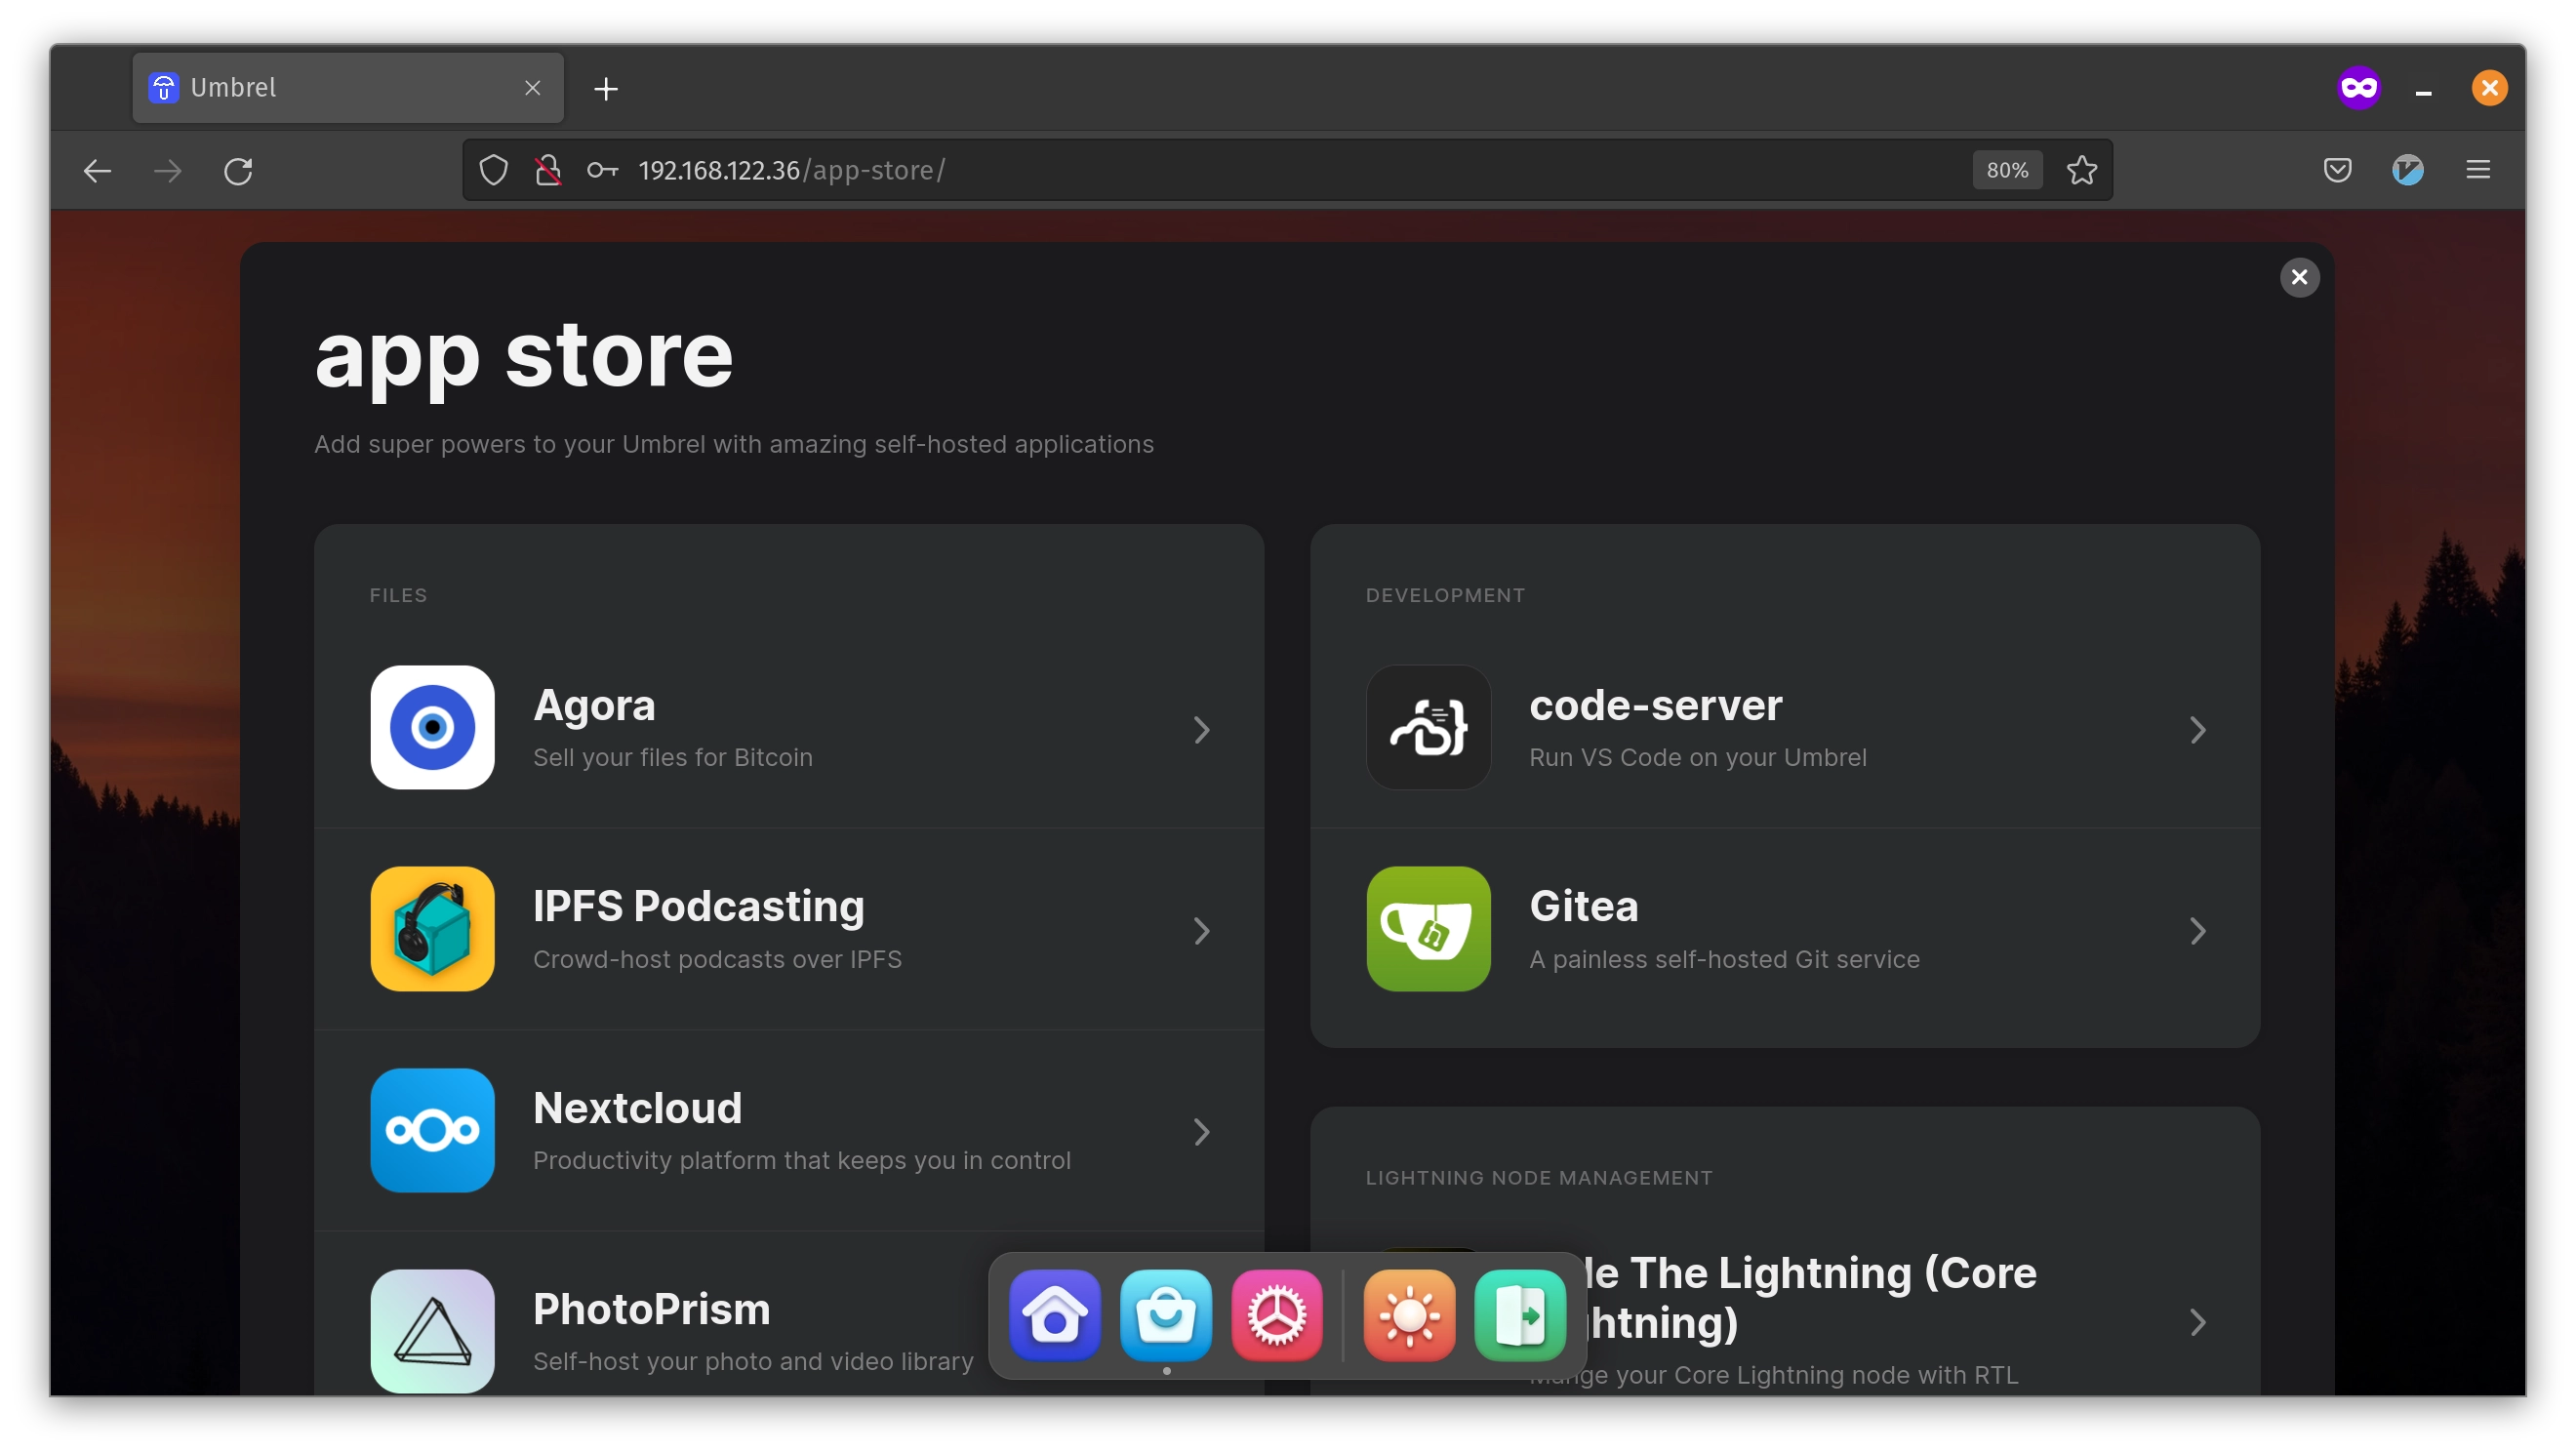Screen dimensions: 2576x1452
Task: Expand the Nextcloud row chevron
Action: pos(1202,1133)
